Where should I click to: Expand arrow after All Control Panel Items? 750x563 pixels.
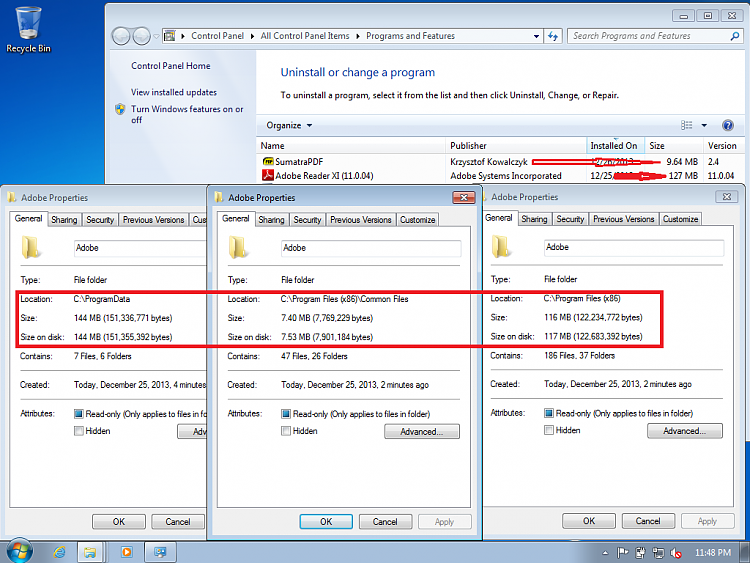357,36
